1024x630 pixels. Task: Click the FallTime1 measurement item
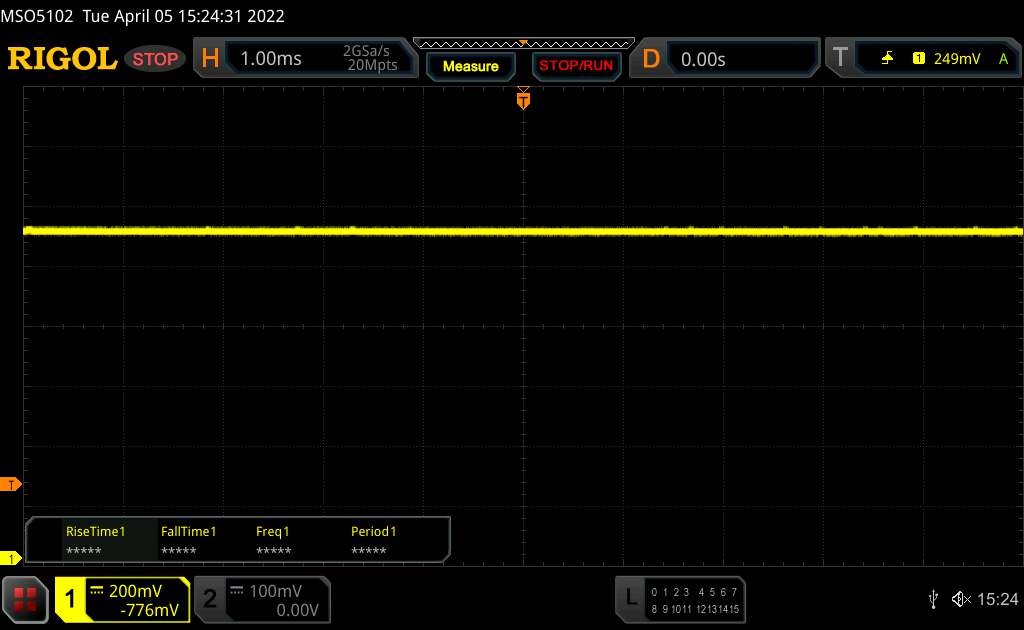(188, 540)
